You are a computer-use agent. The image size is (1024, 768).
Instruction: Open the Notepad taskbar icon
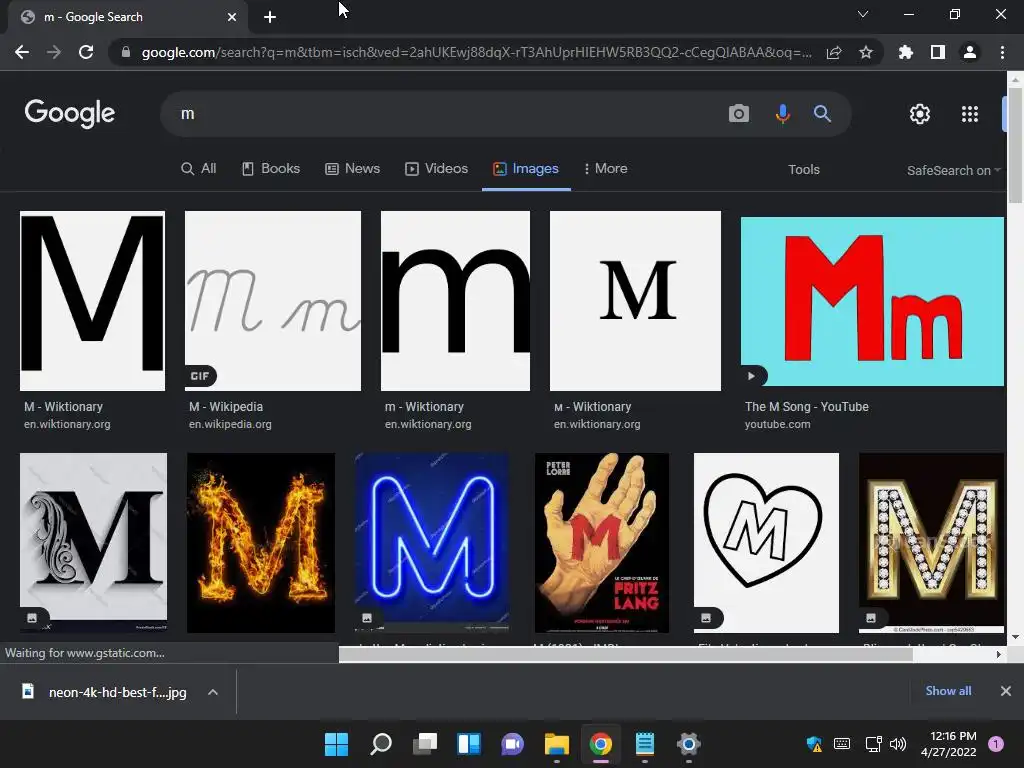click(x=645, y=743)
